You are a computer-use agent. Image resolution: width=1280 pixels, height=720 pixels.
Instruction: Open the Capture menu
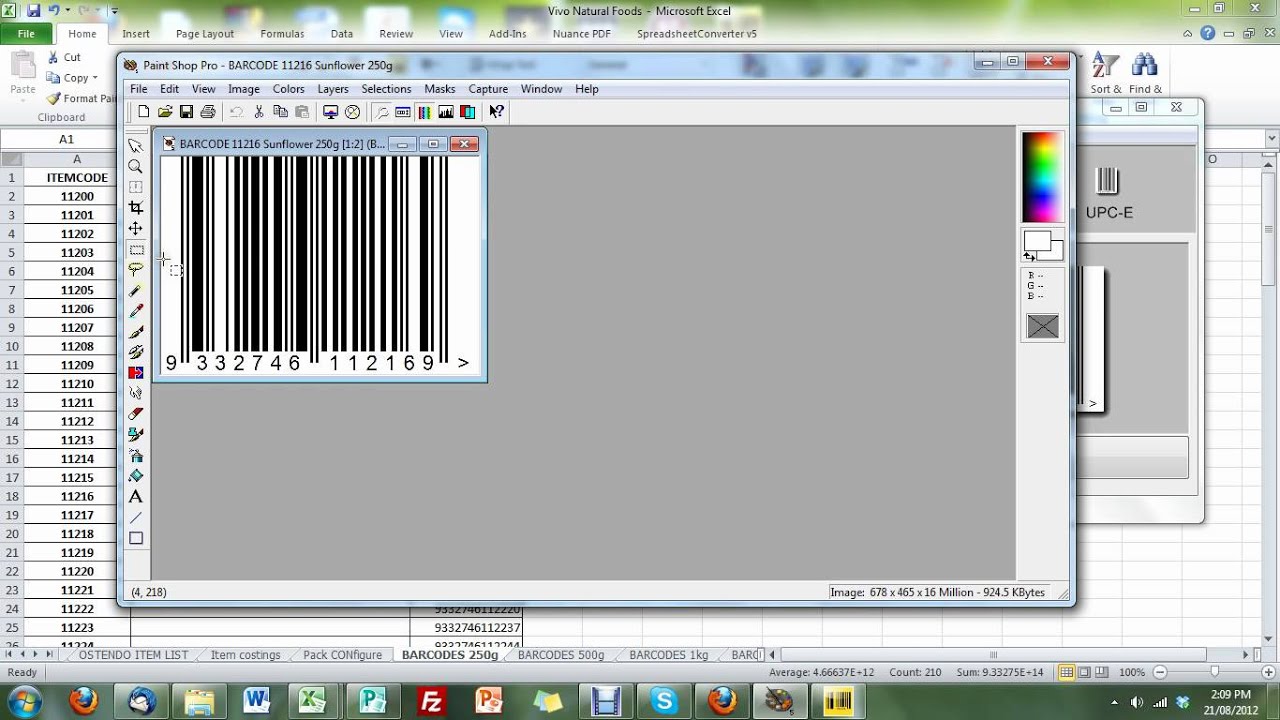[488, 89]
